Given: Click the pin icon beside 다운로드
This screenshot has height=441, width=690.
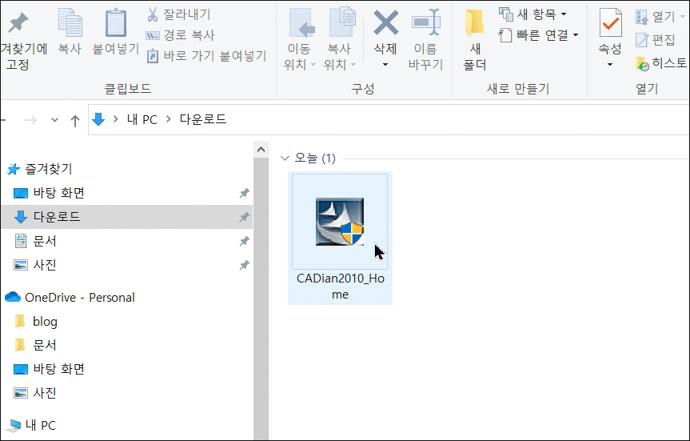Looking at the screenshot, I should [244, 217].
